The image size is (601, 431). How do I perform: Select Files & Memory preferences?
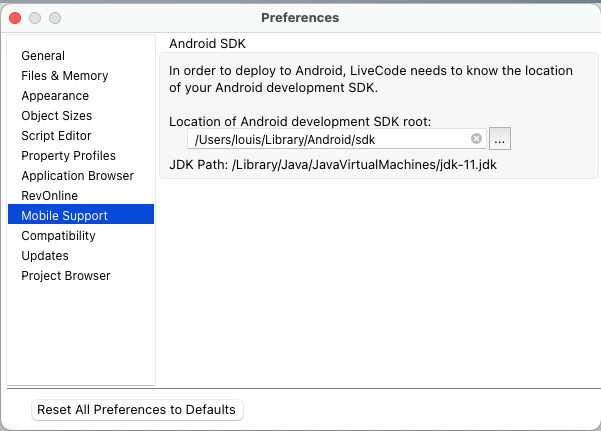click(65, 76)
